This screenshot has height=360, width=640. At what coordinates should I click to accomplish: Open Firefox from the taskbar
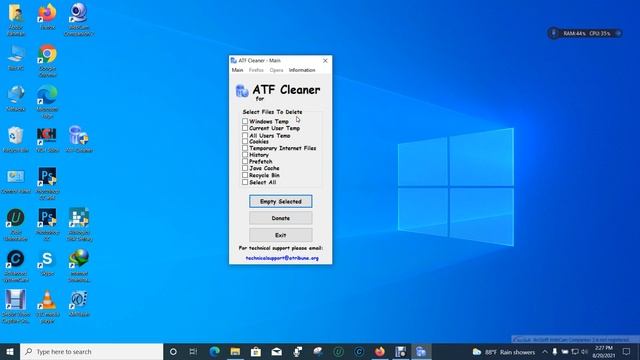point(380,351)
